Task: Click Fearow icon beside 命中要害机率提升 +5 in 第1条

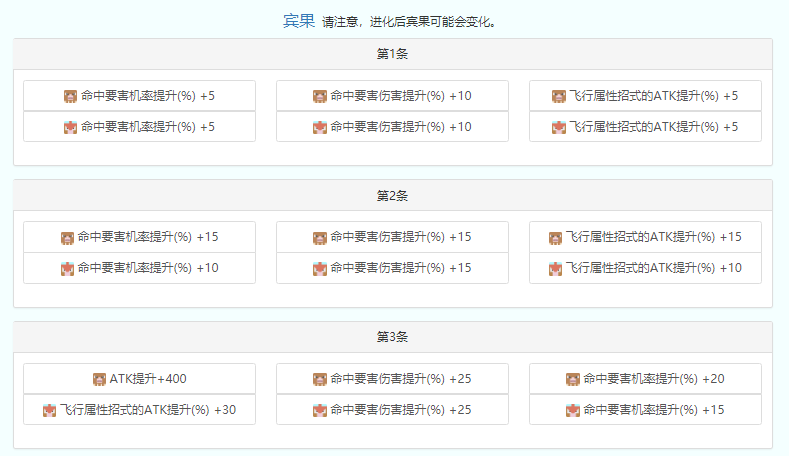Action: pos(70,127)
